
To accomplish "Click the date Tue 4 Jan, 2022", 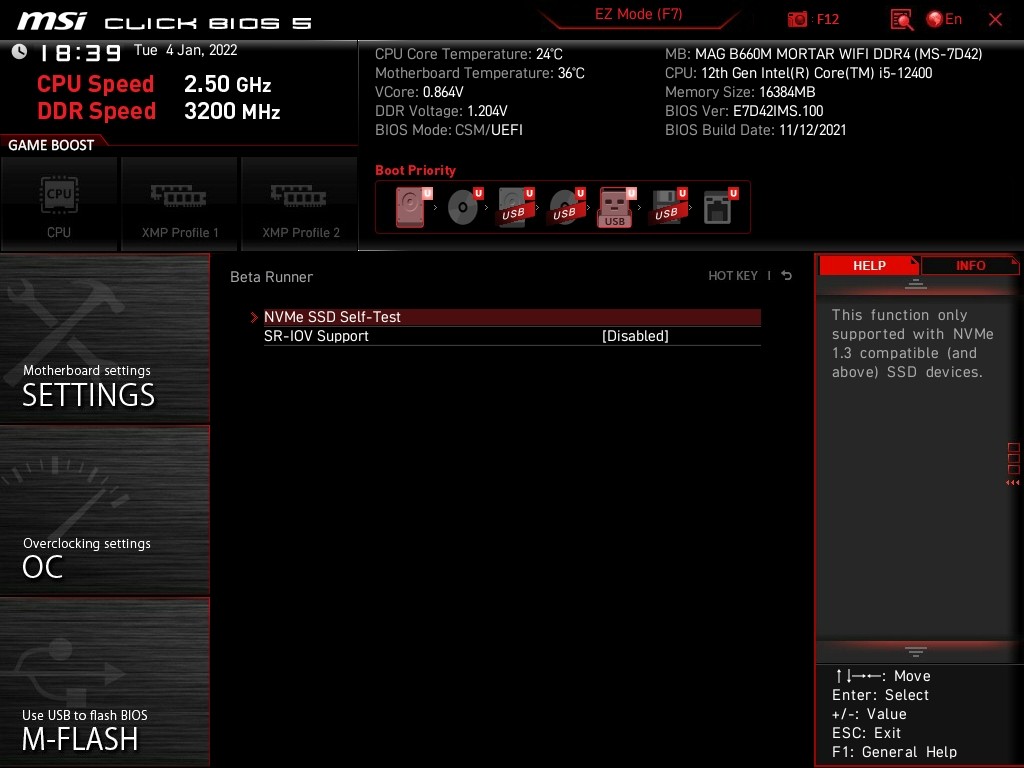I will pos(185,50).
